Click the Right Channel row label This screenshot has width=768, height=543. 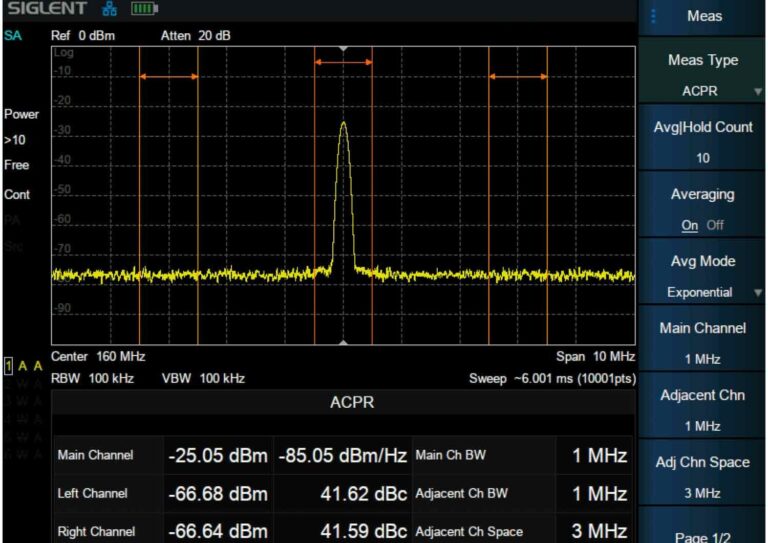pyautogui.click(x=96, y=531)
